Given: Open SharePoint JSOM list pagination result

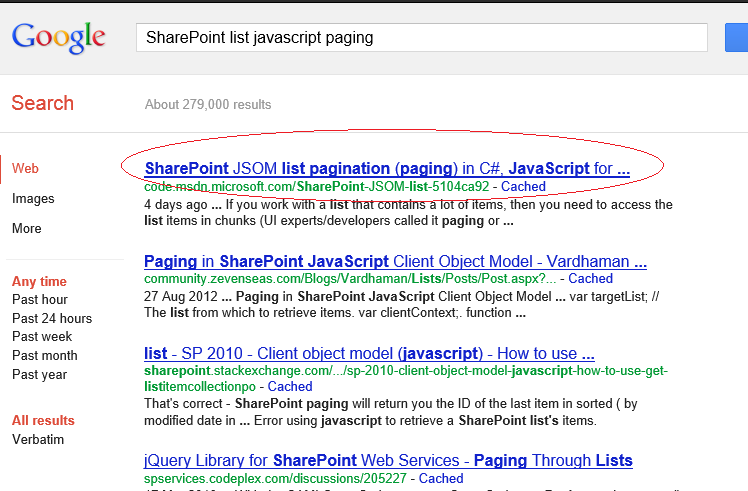Looking at the screenshot, I should coord(387,168).
